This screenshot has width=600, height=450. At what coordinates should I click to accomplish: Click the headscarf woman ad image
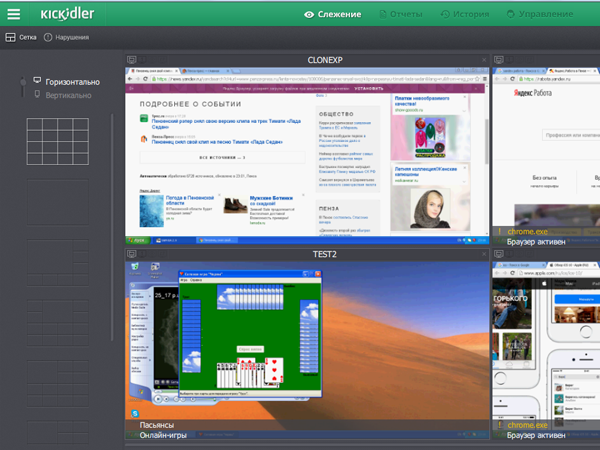pyautogui.click(x=430, y=209)
